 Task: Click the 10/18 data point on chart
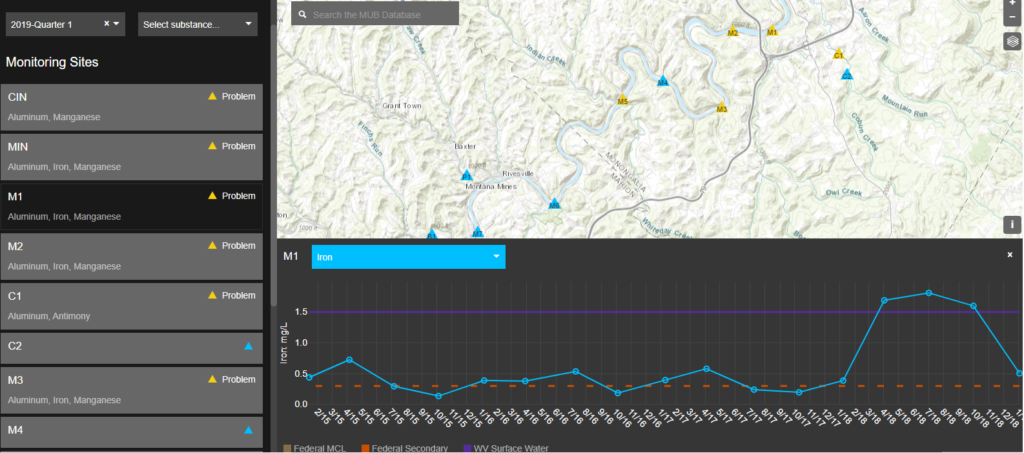973,306
